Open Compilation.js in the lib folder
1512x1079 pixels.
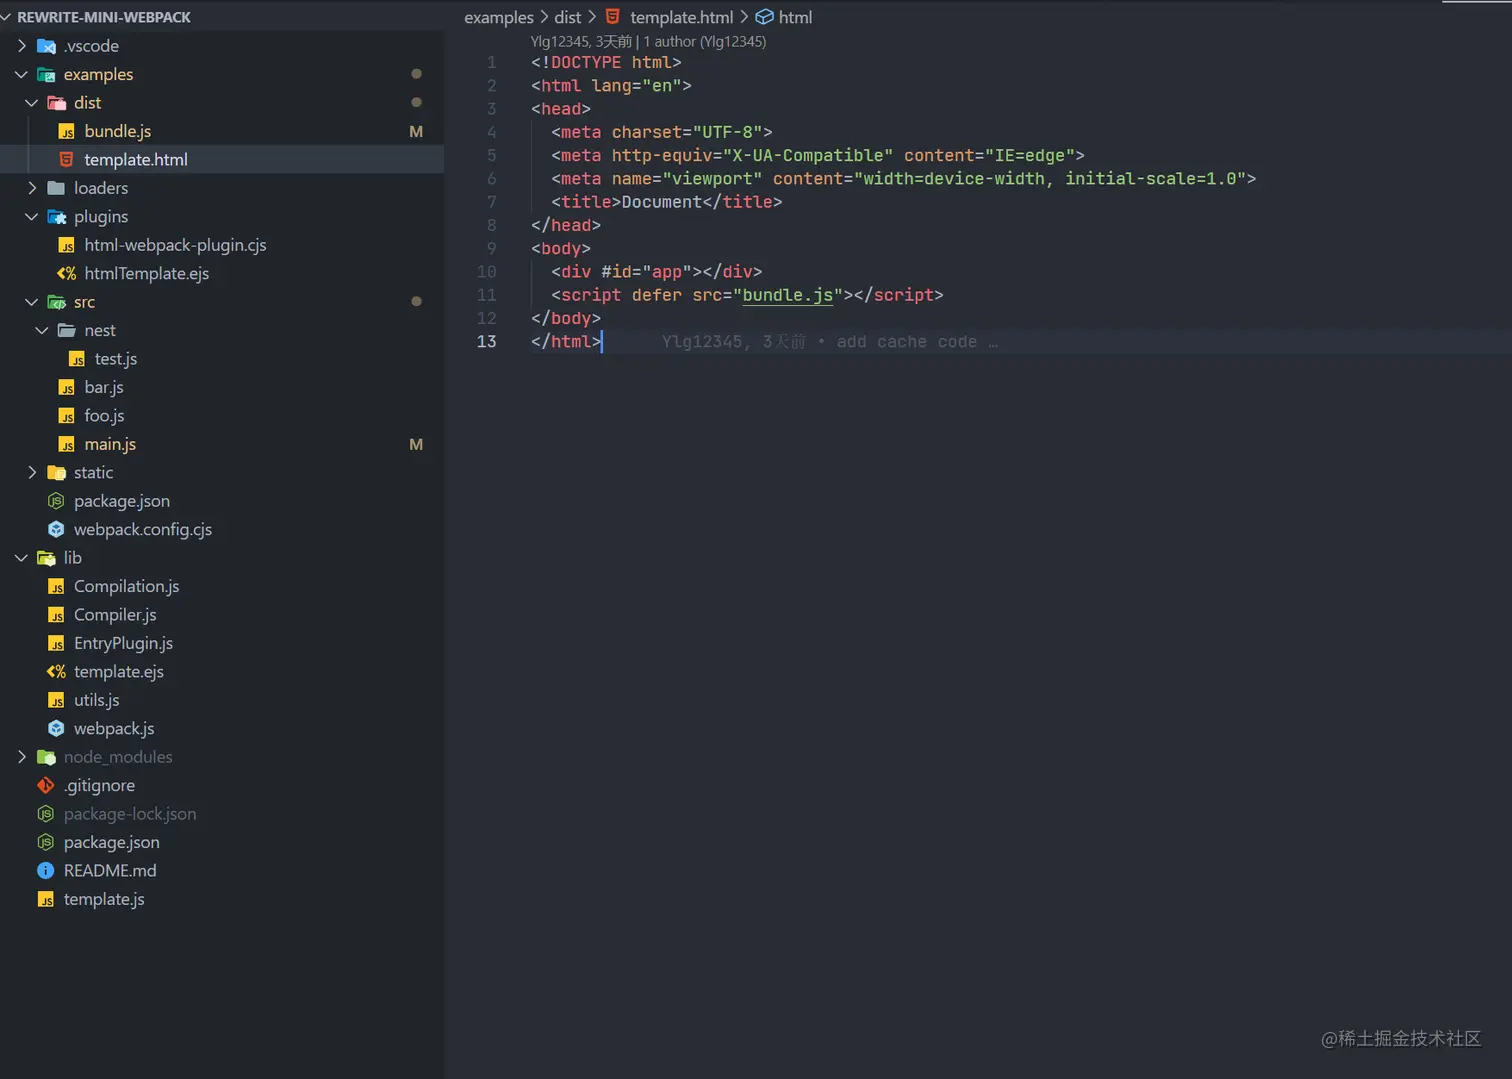click(x=126, y=586)
